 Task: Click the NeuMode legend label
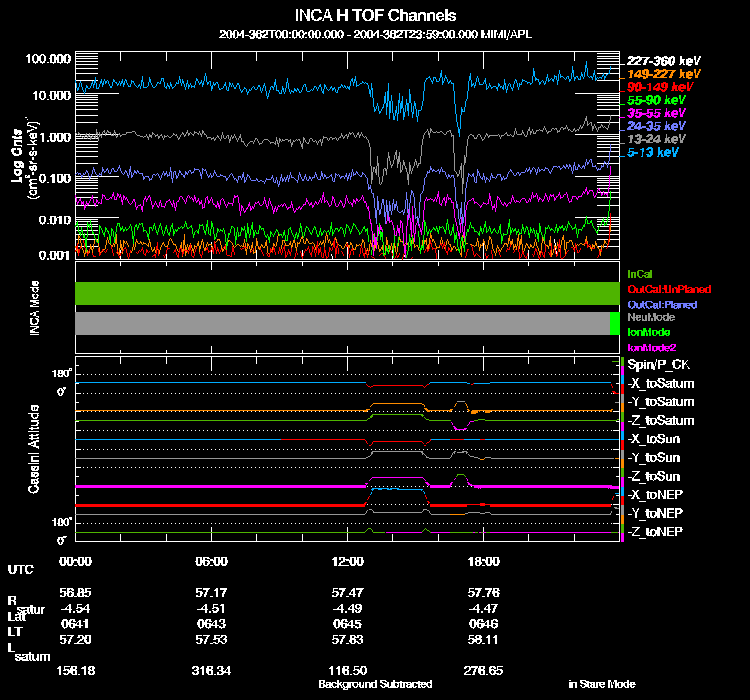coord(649,317)
